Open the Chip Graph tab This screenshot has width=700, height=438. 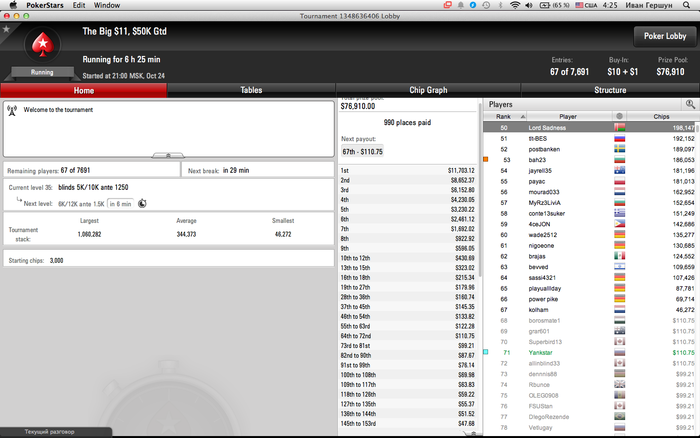(x=428, y=90)
